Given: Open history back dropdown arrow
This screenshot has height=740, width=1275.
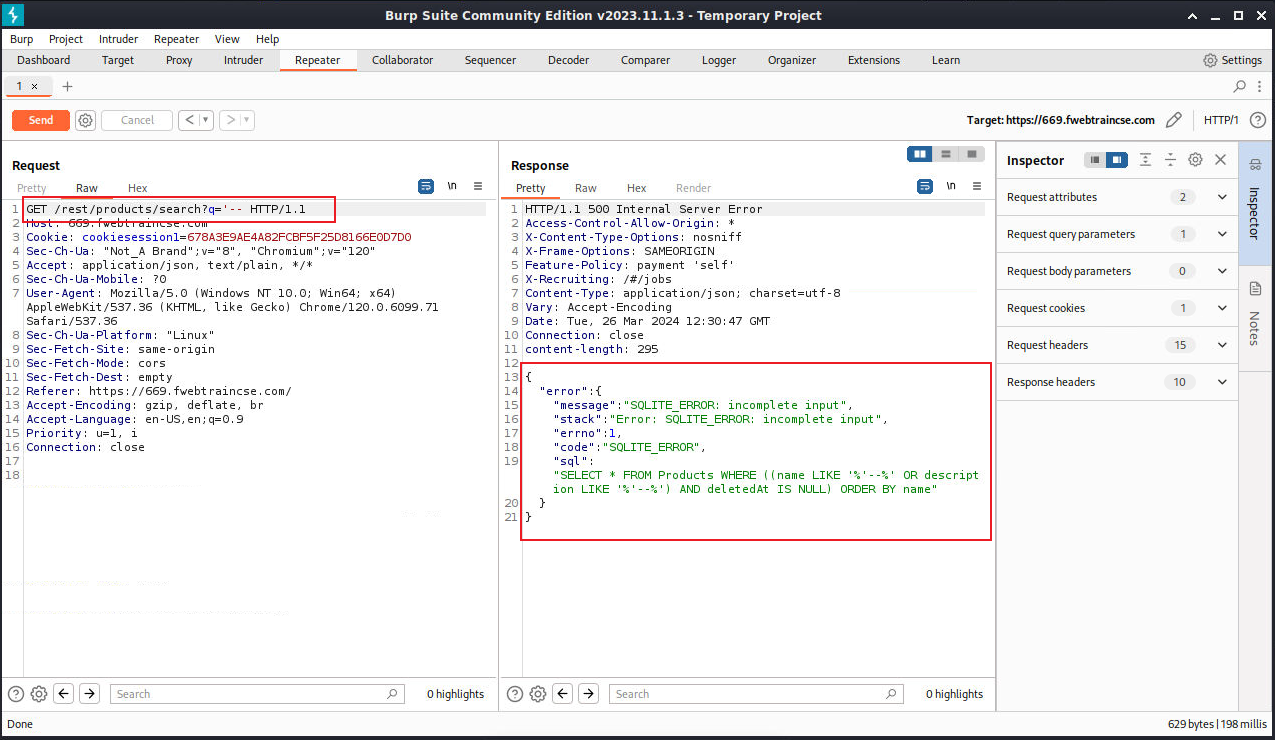Looking at the screenshot, I should point(206,120).
